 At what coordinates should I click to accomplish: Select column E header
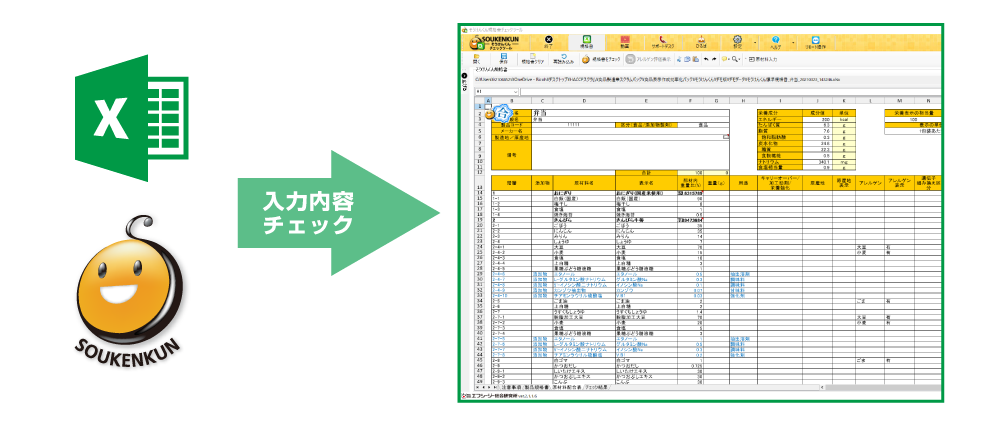(645, 100)
